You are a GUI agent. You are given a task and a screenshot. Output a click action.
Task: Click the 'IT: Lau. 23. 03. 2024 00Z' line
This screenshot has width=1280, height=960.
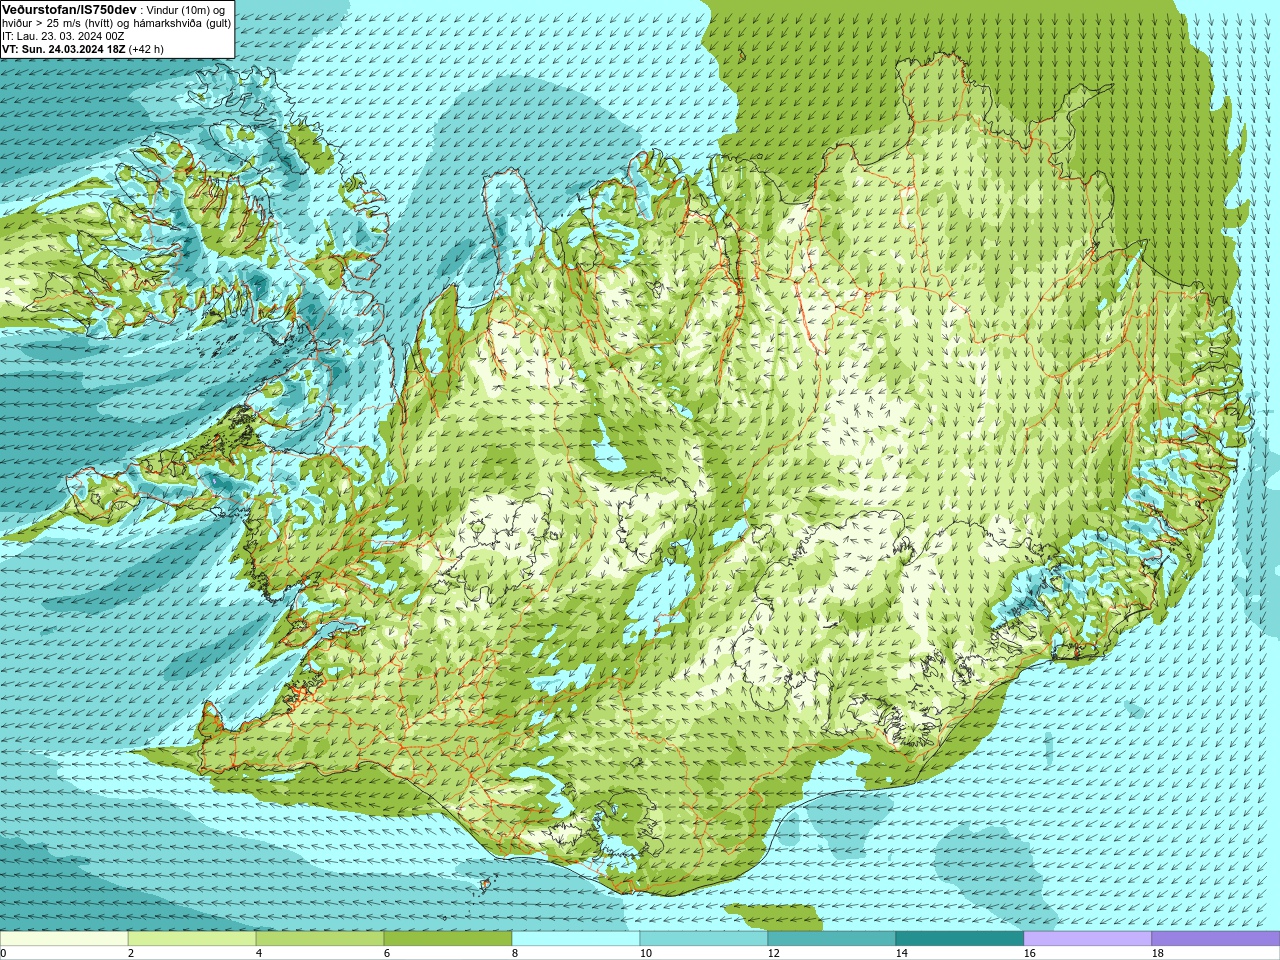[x=63, y=36]
